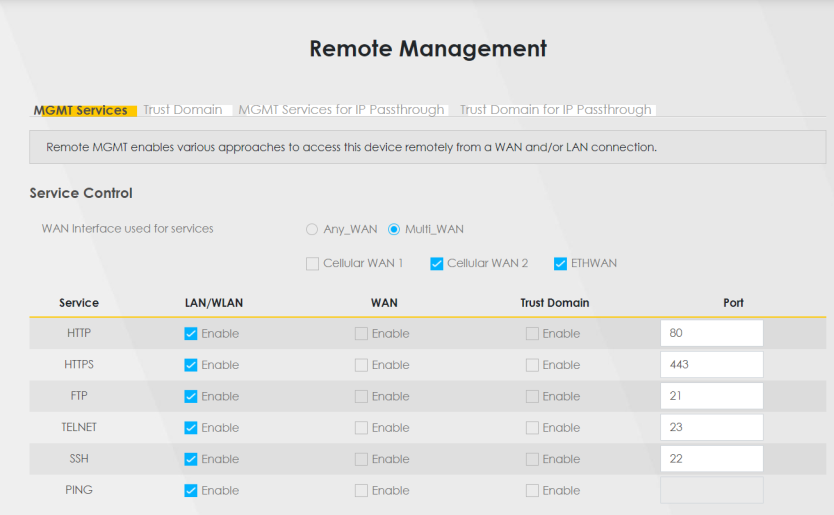Viewport: 834px width, 515px height.
Task: Click the HTTPS port field showing 443
Action: 711,365
